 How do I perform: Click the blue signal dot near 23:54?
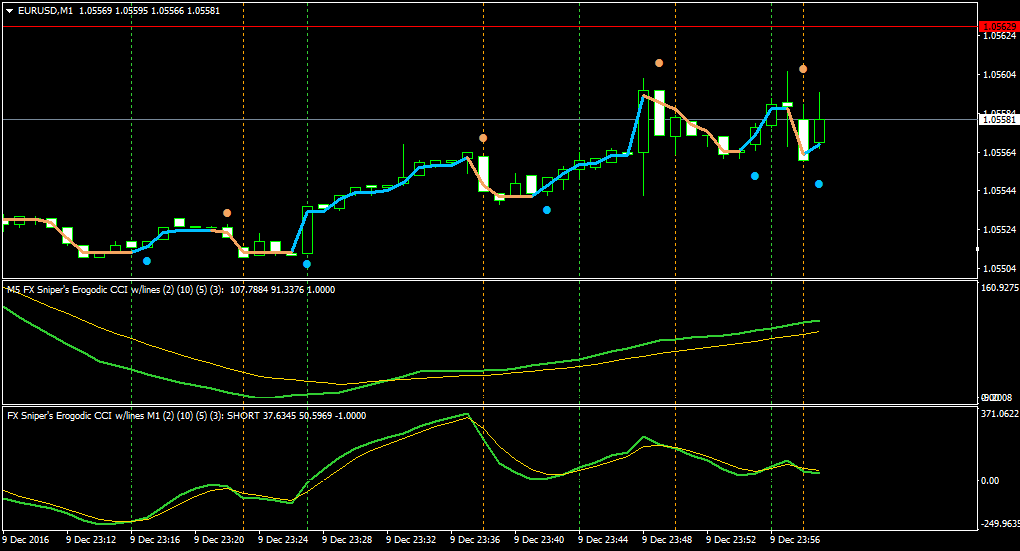coord(755,176)
